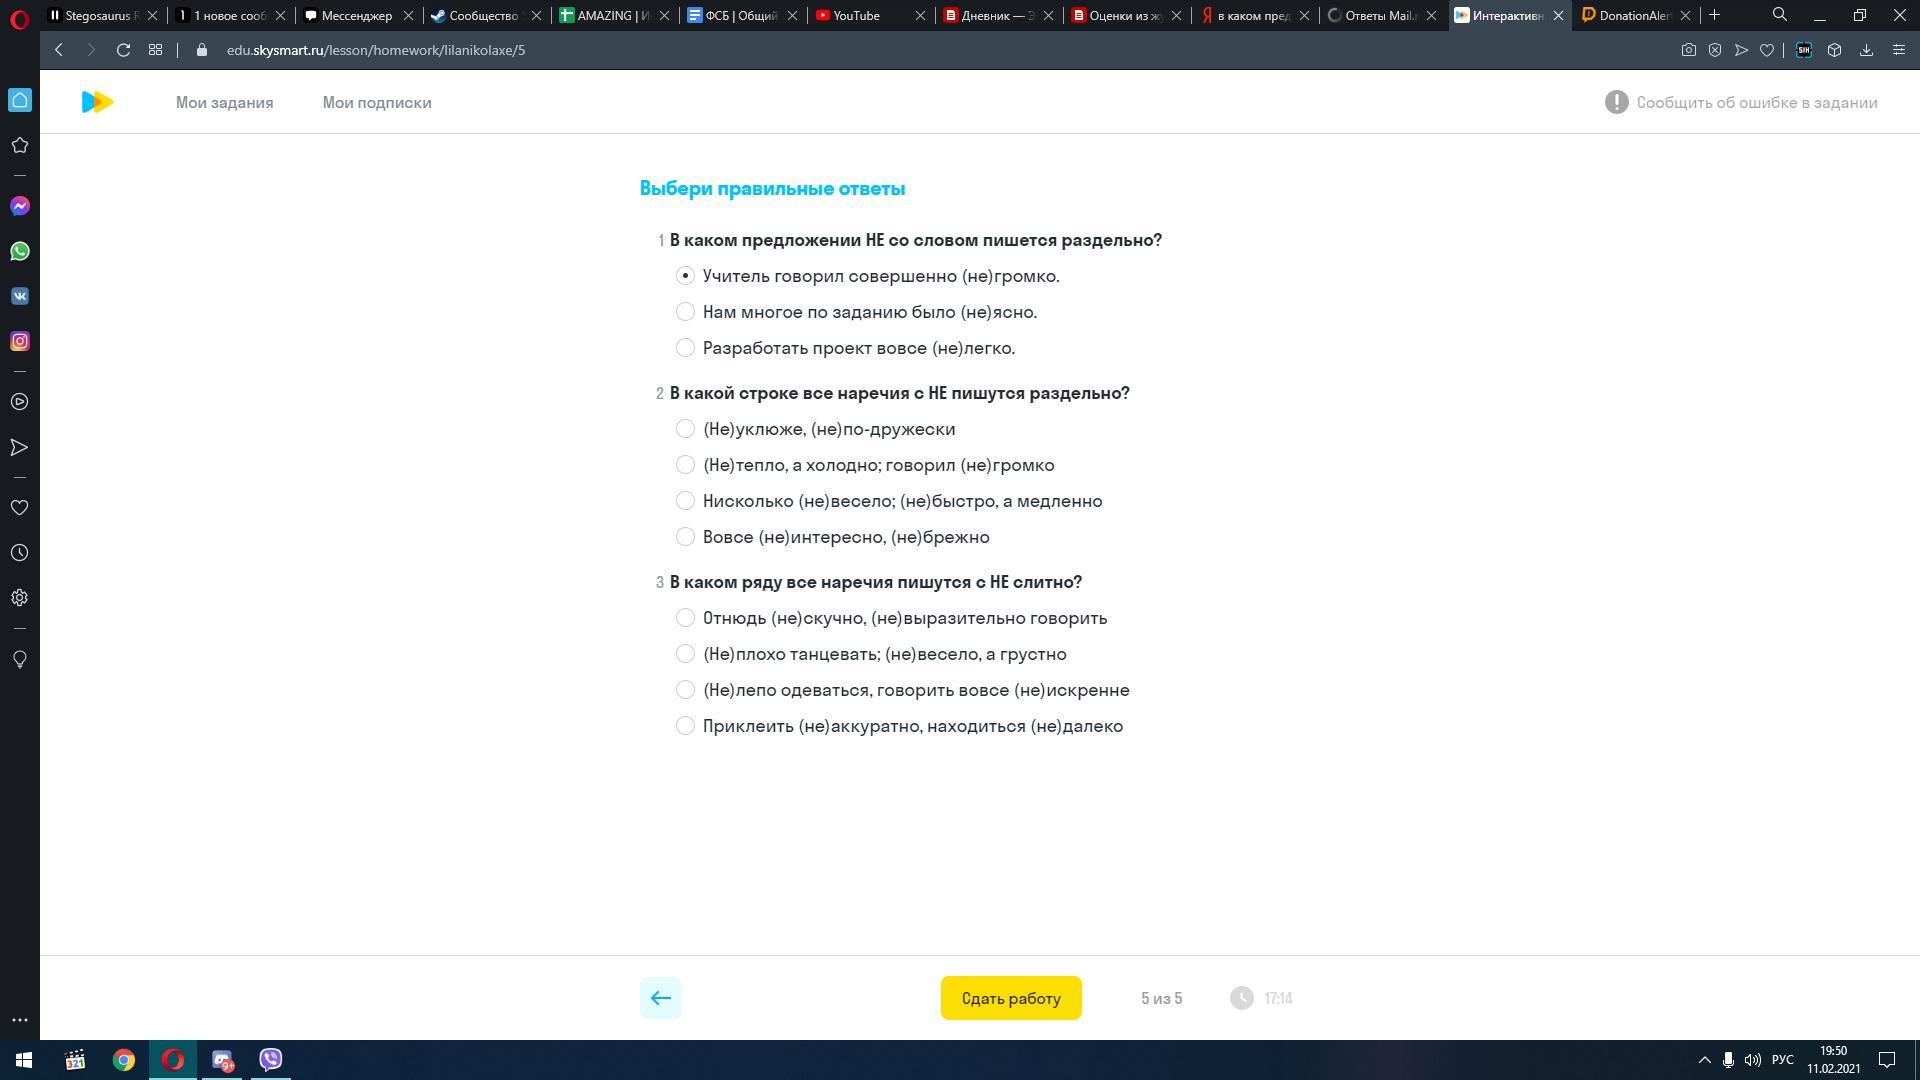
Task: Open Messenger in the Opera sidebar
Action: coord(19,206)
